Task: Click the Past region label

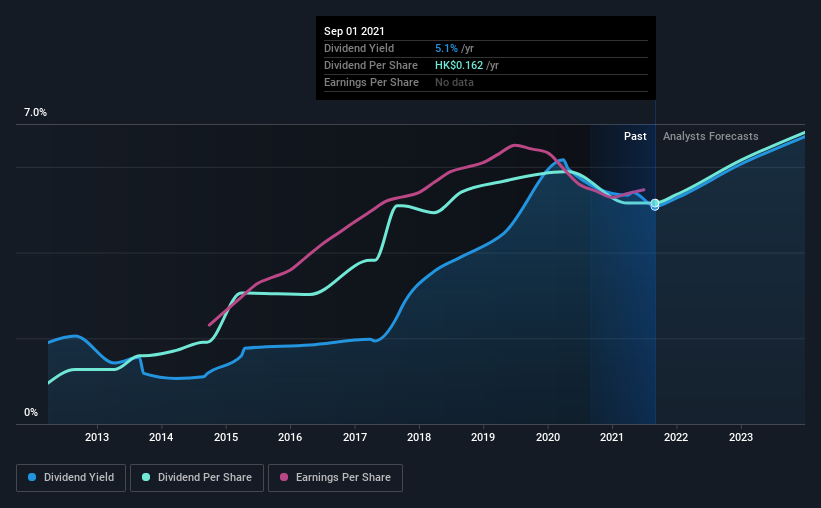Action: click(x=635, y=136)
